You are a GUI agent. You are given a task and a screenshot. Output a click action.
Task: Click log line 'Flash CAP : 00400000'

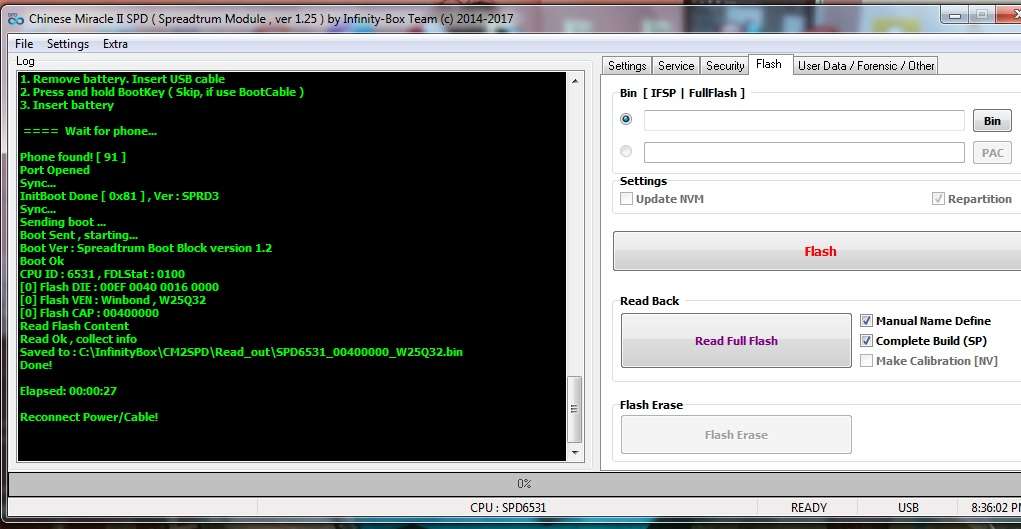[x=89, y=313]
